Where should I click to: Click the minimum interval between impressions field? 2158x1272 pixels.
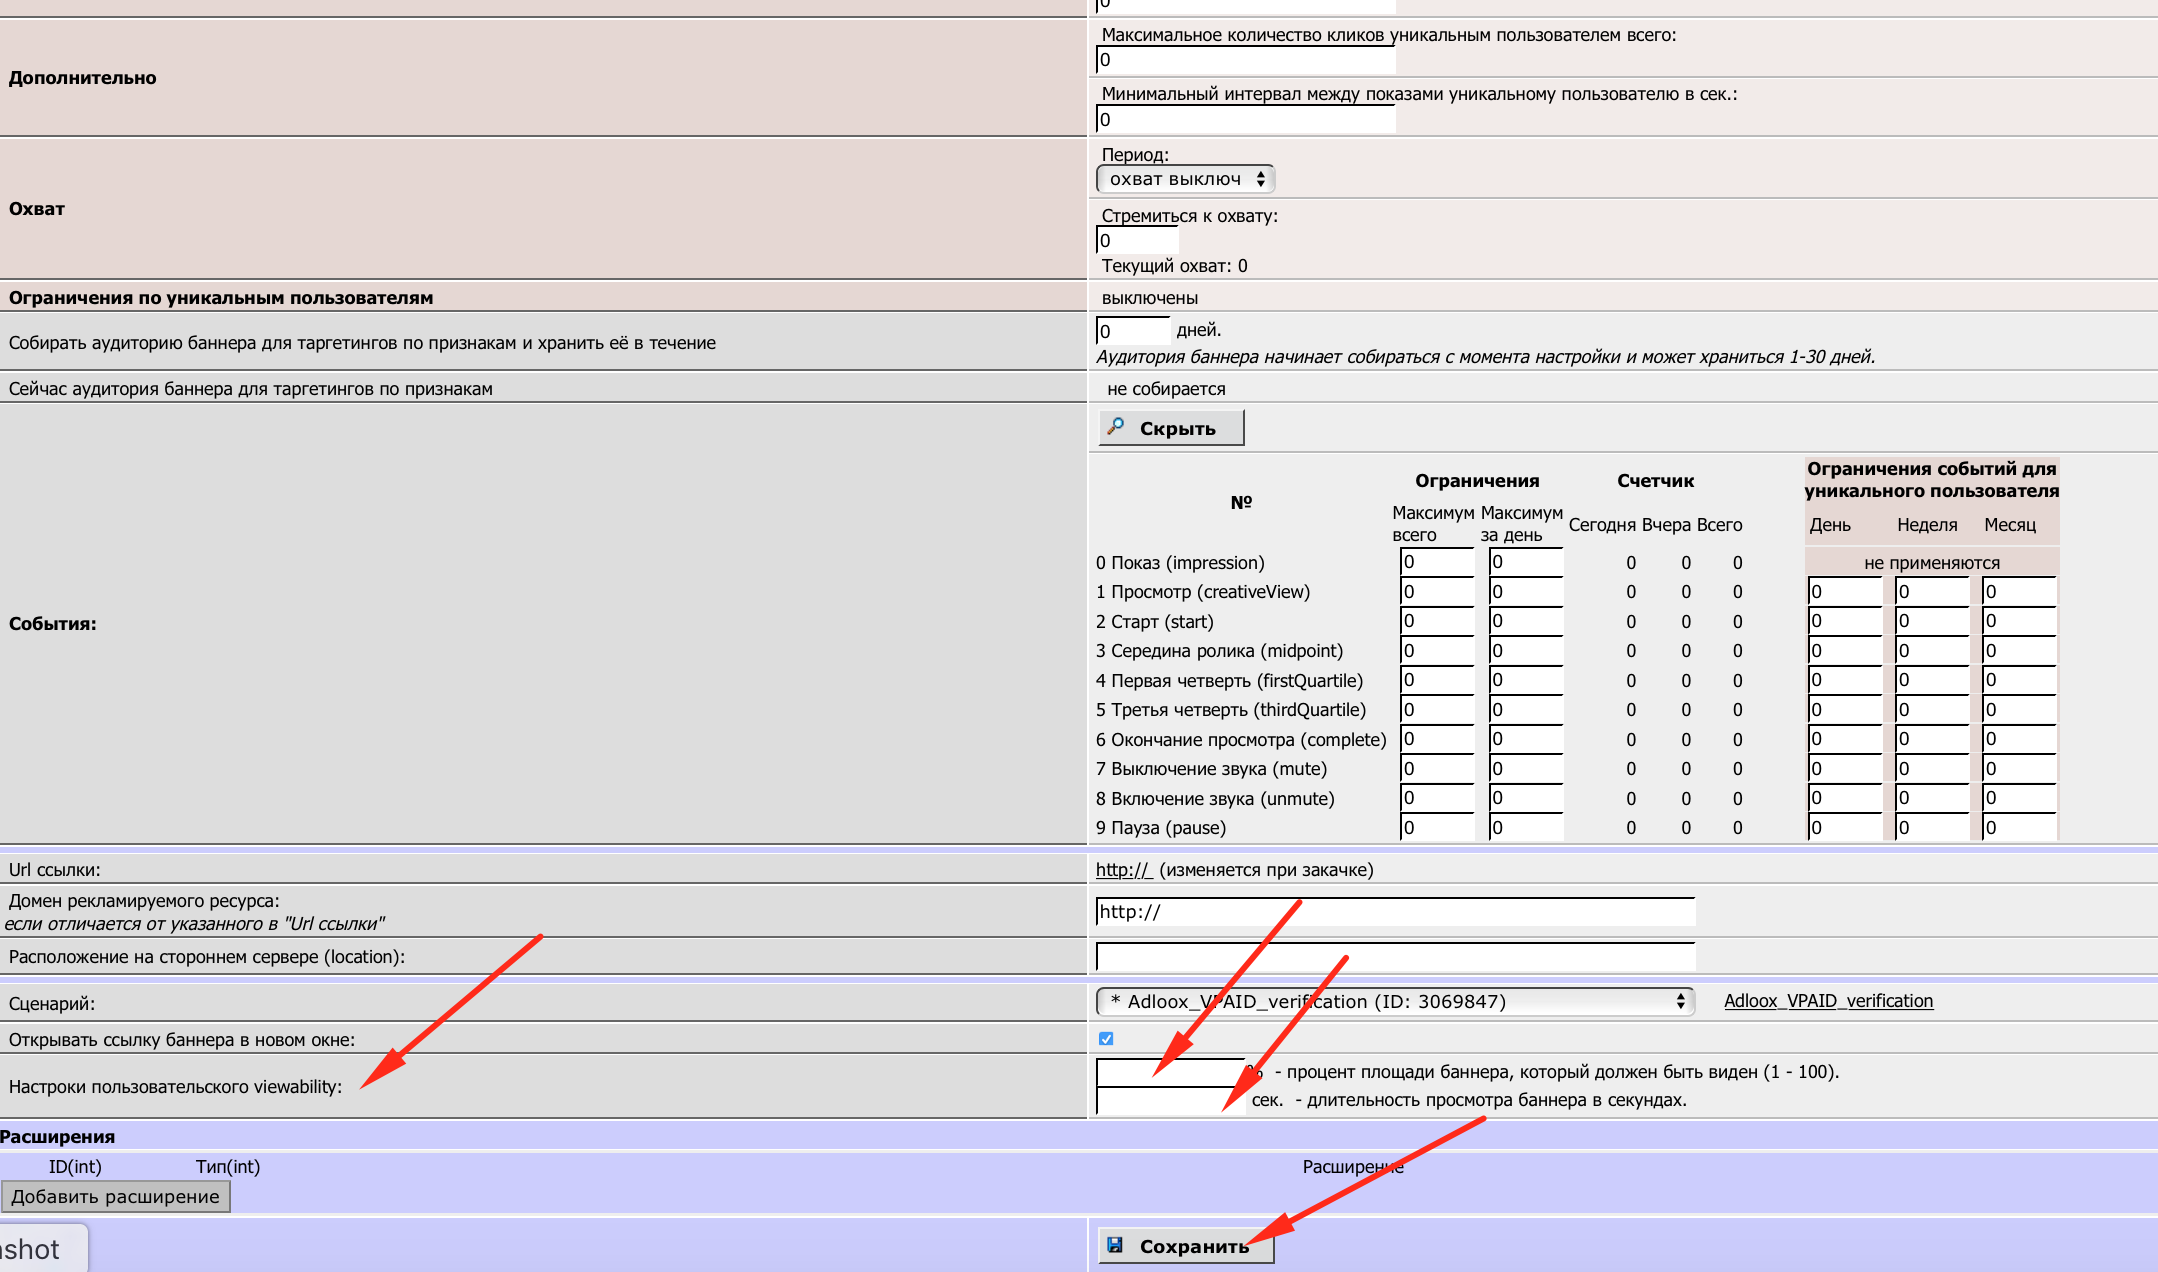point(1246,120)
